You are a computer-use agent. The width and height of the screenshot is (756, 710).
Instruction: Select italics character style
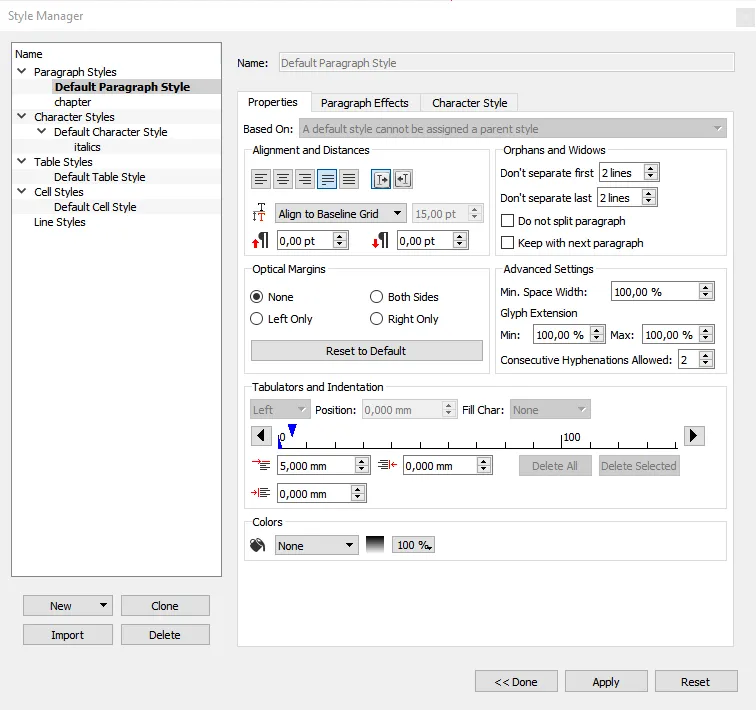(87, 147)
